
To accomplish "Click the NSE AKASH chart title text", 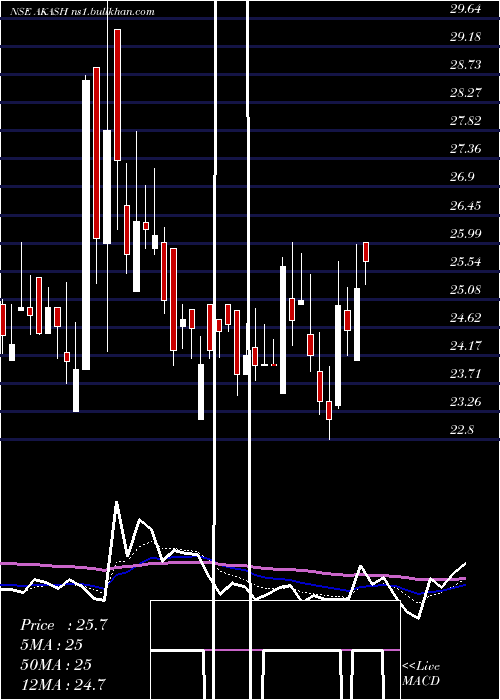I will coord(83,12).
